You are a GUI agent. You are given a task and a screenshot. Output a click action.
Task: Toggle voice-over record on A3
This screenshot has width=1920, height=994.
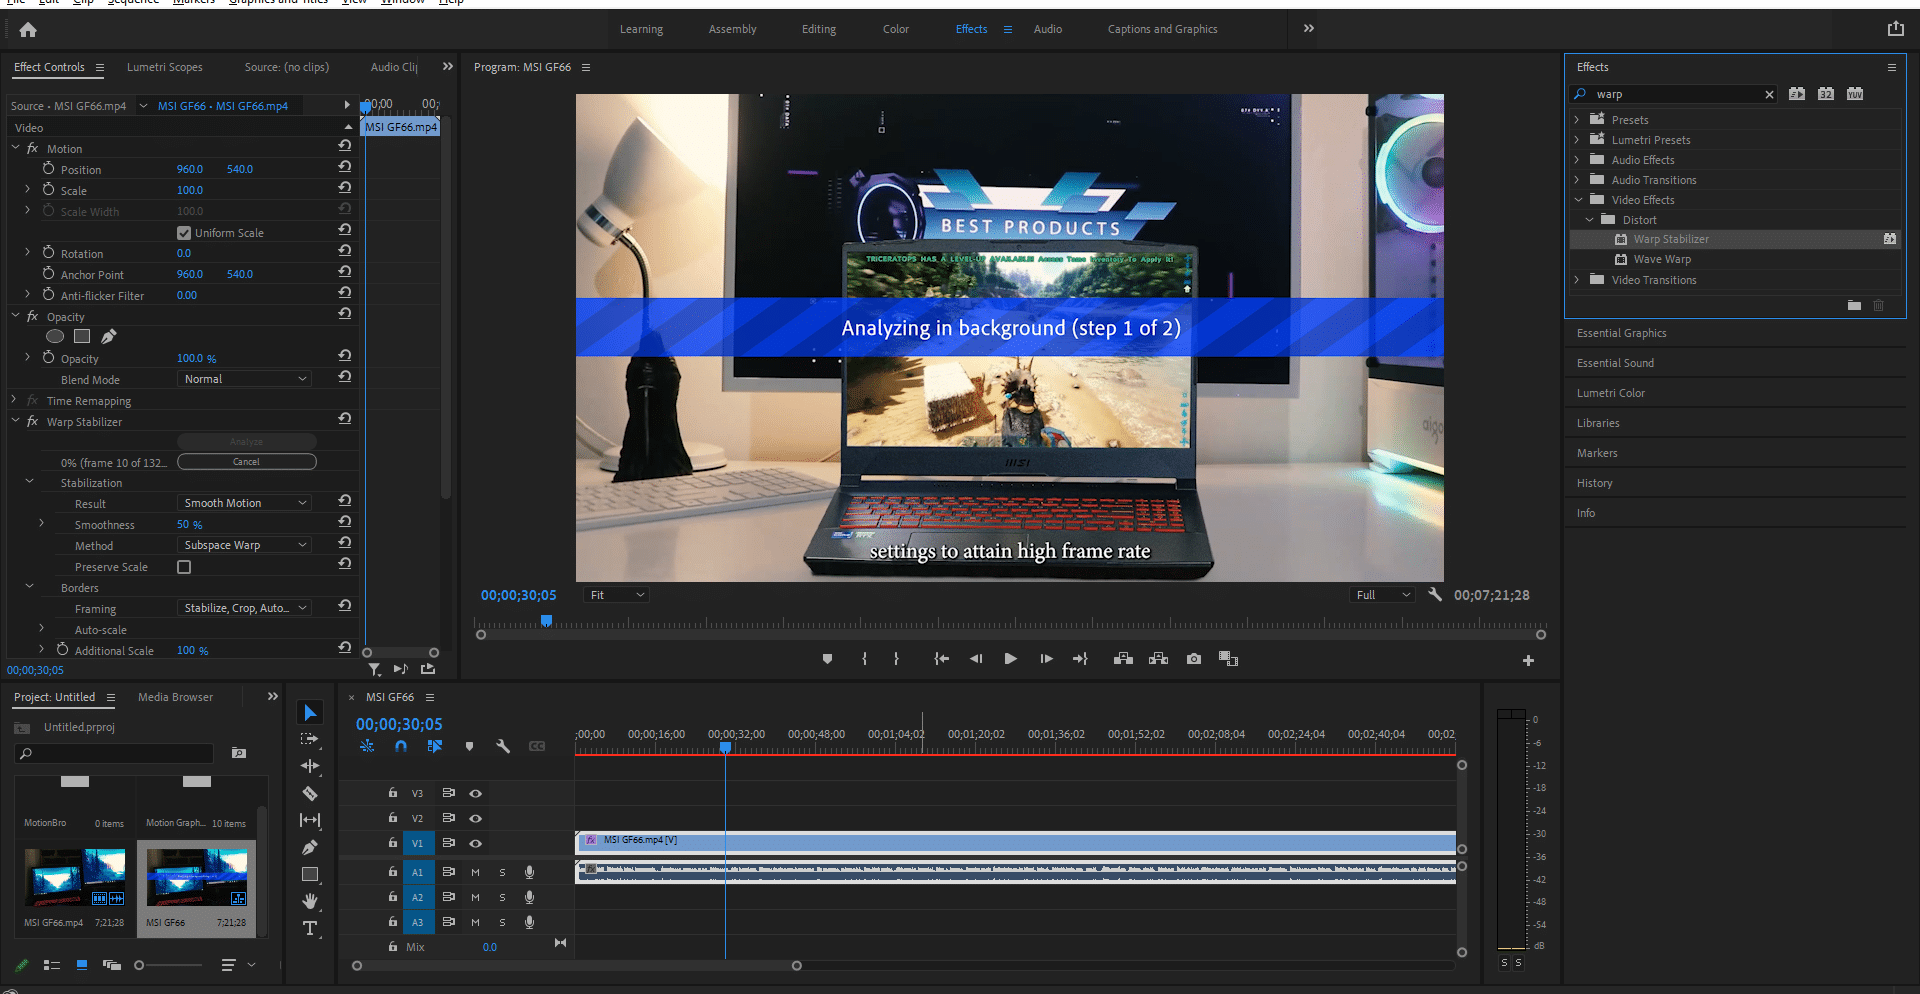(x=530, y=922)
